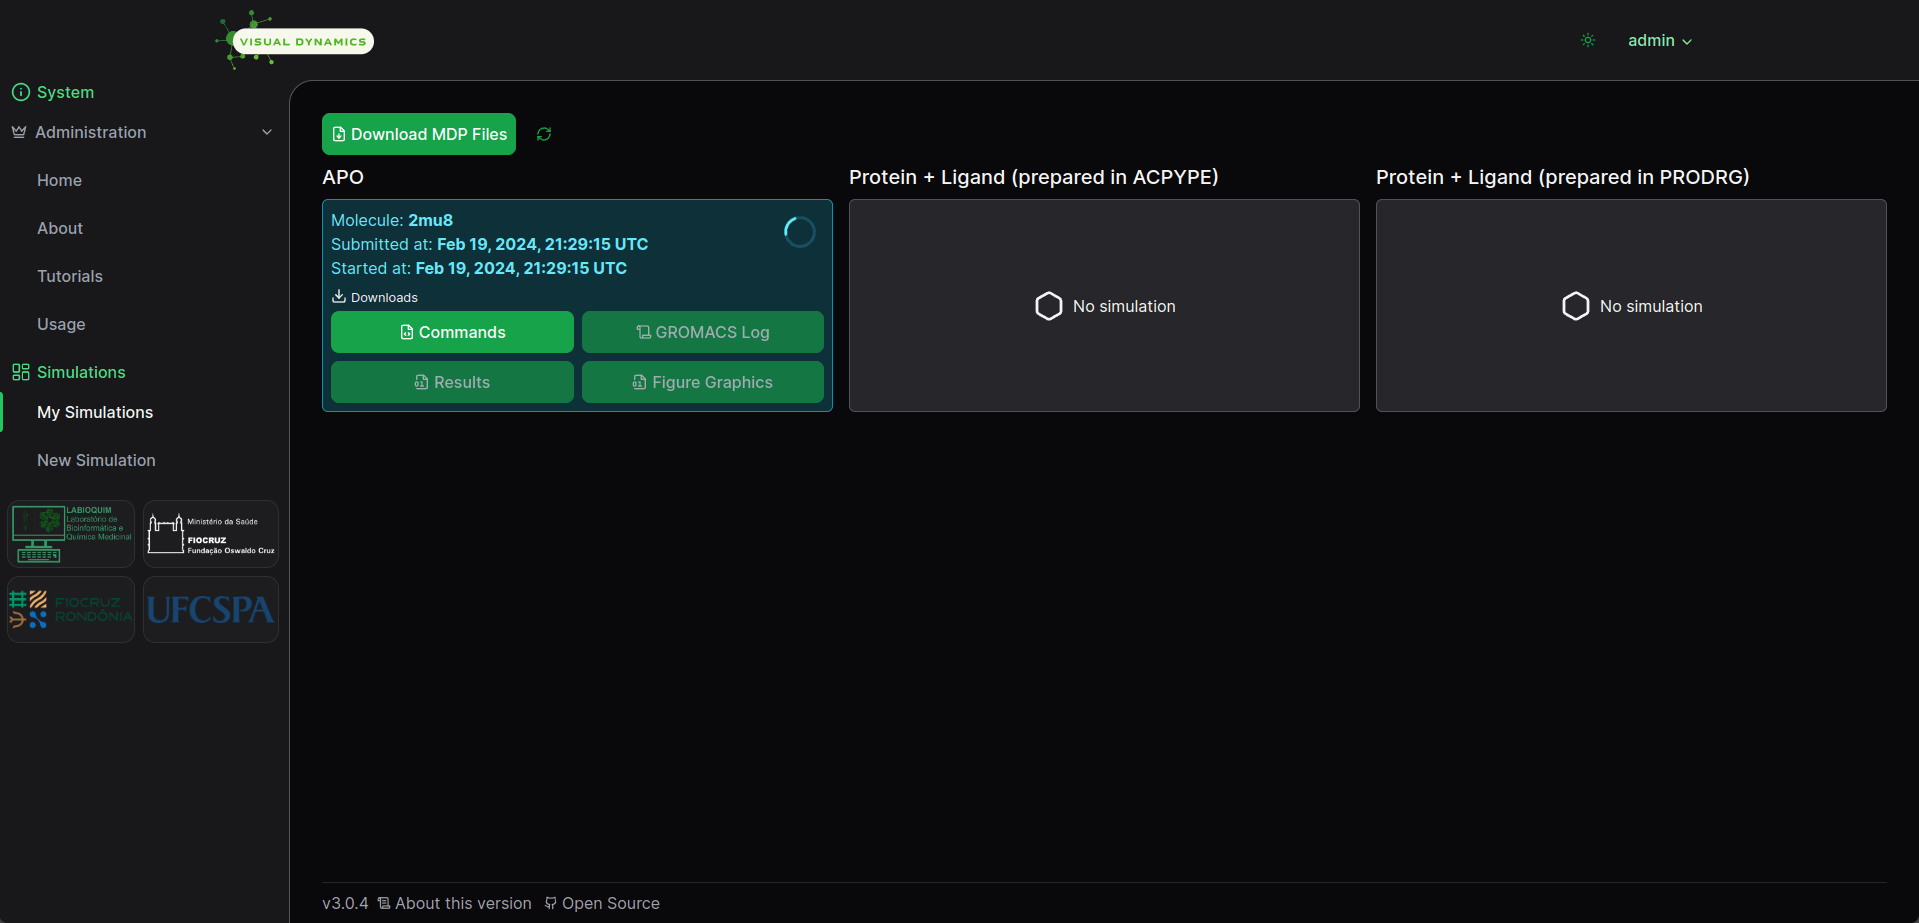The width and height of the screenshot is (1919, 923).
Task: Open Tutorials in the sidebar
Action: (70, 276)
